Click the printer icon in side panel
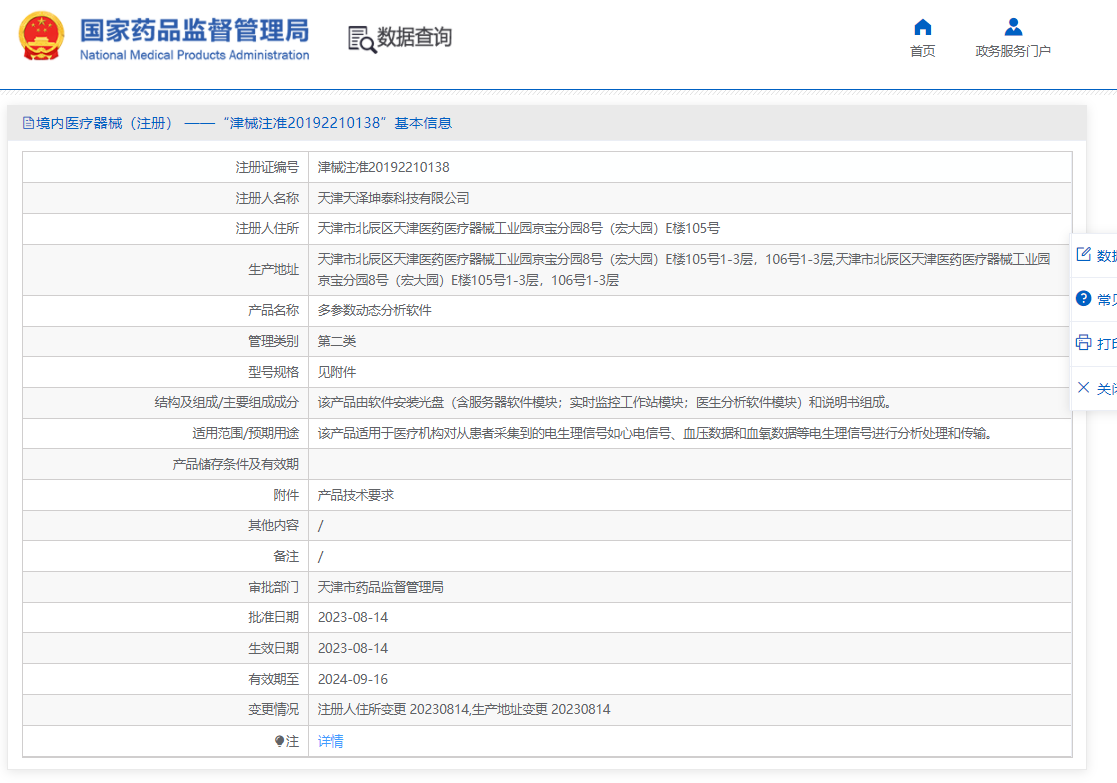1117x783 pixels. click(x=1084, y=343)
